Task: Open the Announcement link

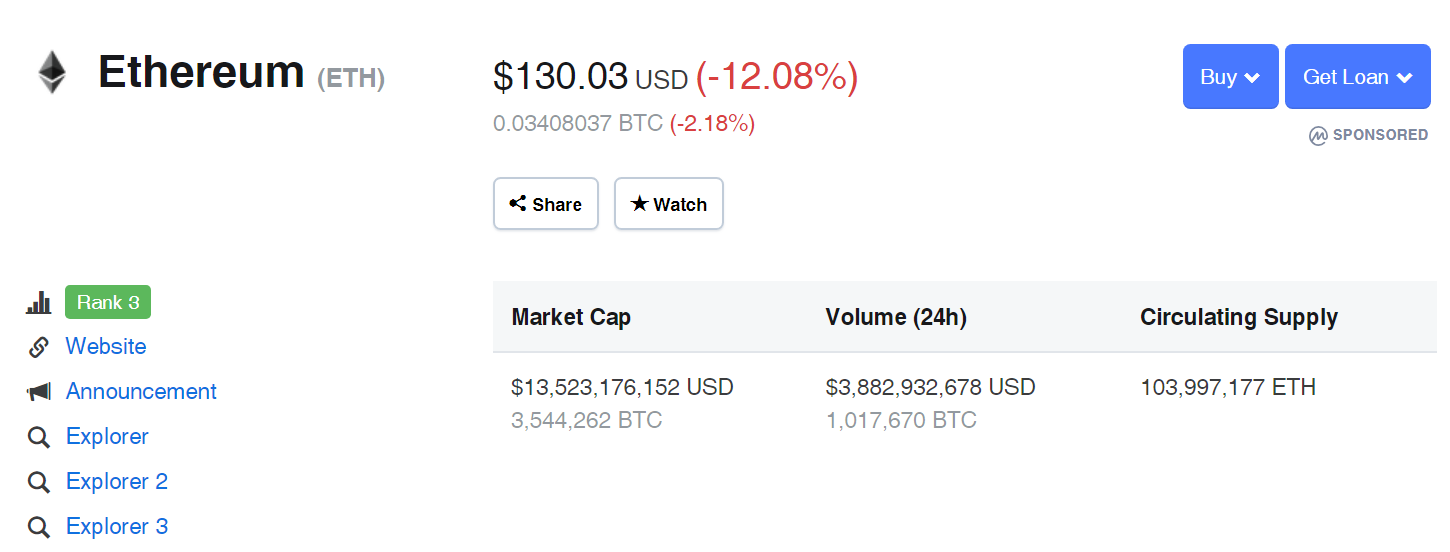Action: pos(141,392)
